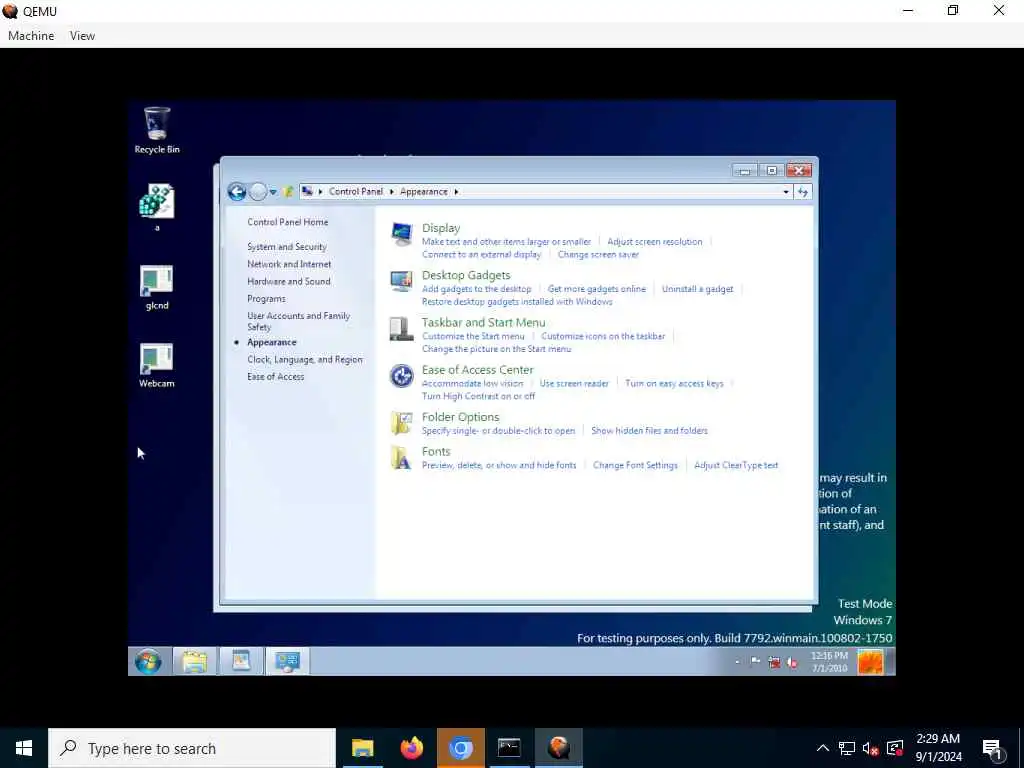Click the Windows 7 taskbar clock
The image size is (1024, 768).
pyautogui.click(x=829, y=662)
